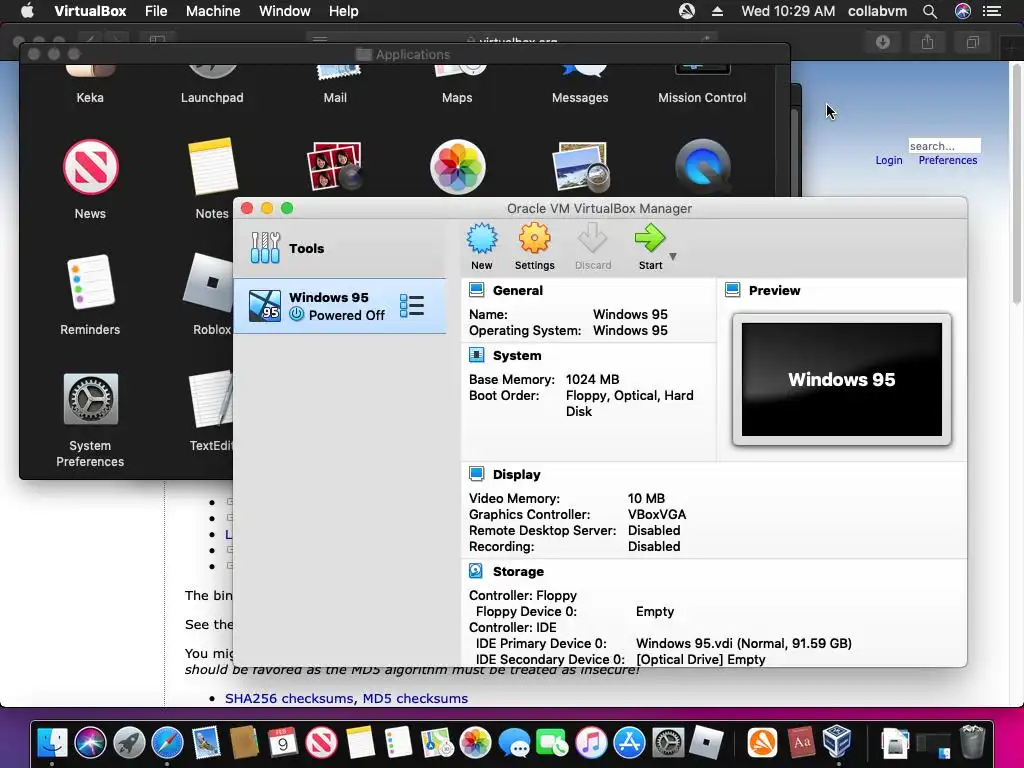
Task: Open Preview app in Applications window
Action: pos(580,168)
